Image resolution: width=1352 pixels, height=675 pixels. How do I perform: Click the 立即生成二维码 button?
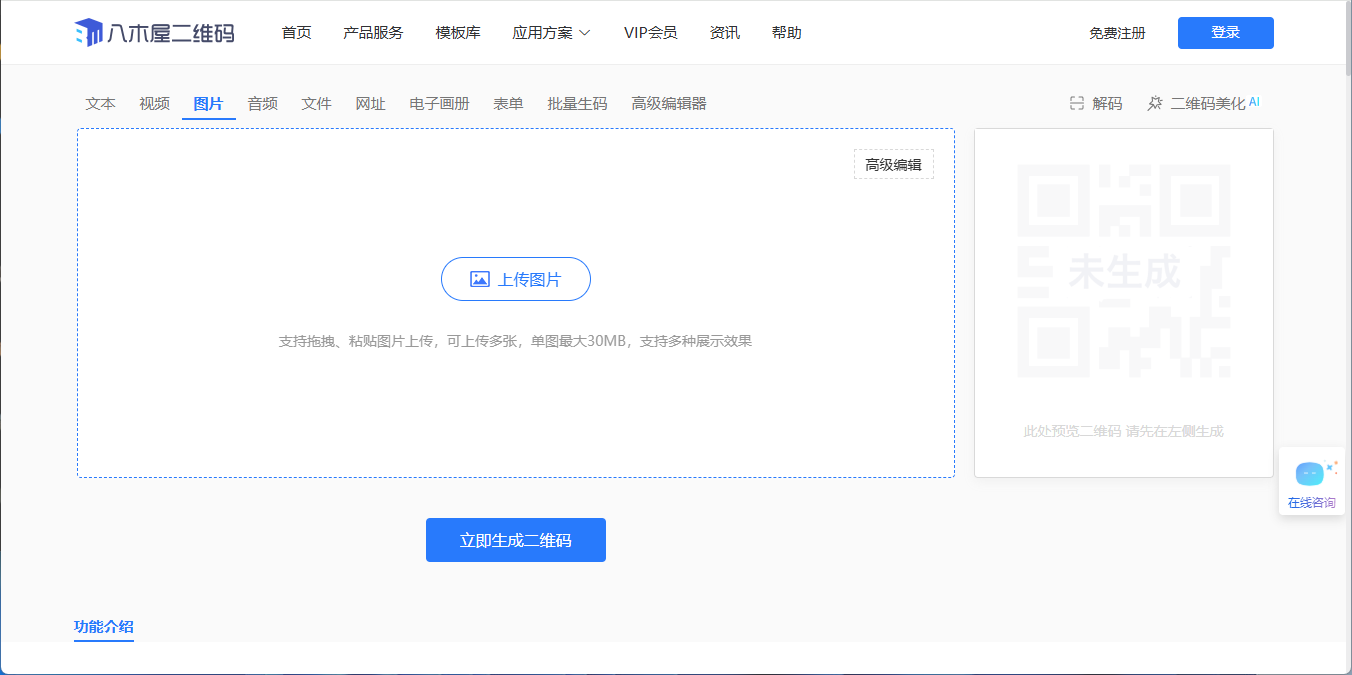coord(515,540)
